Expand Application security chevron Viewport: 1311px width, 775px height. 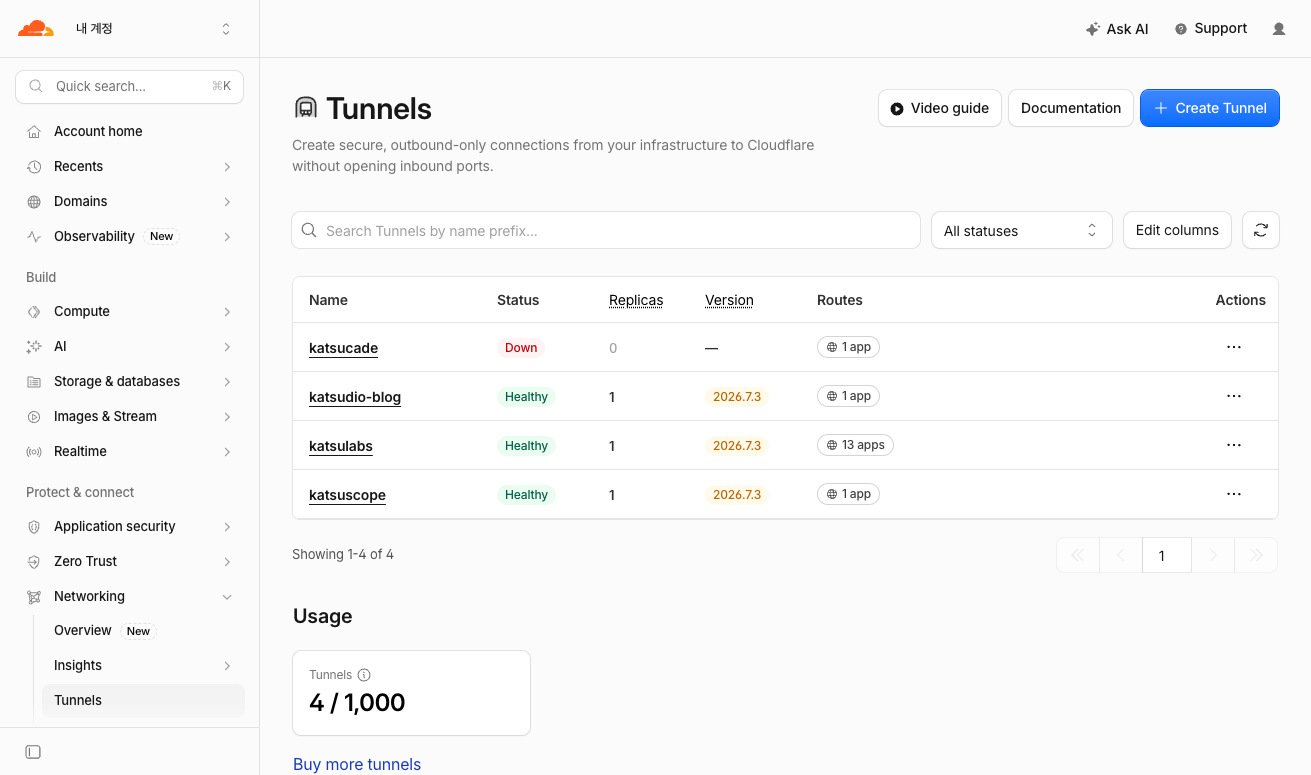coord(227,527)
